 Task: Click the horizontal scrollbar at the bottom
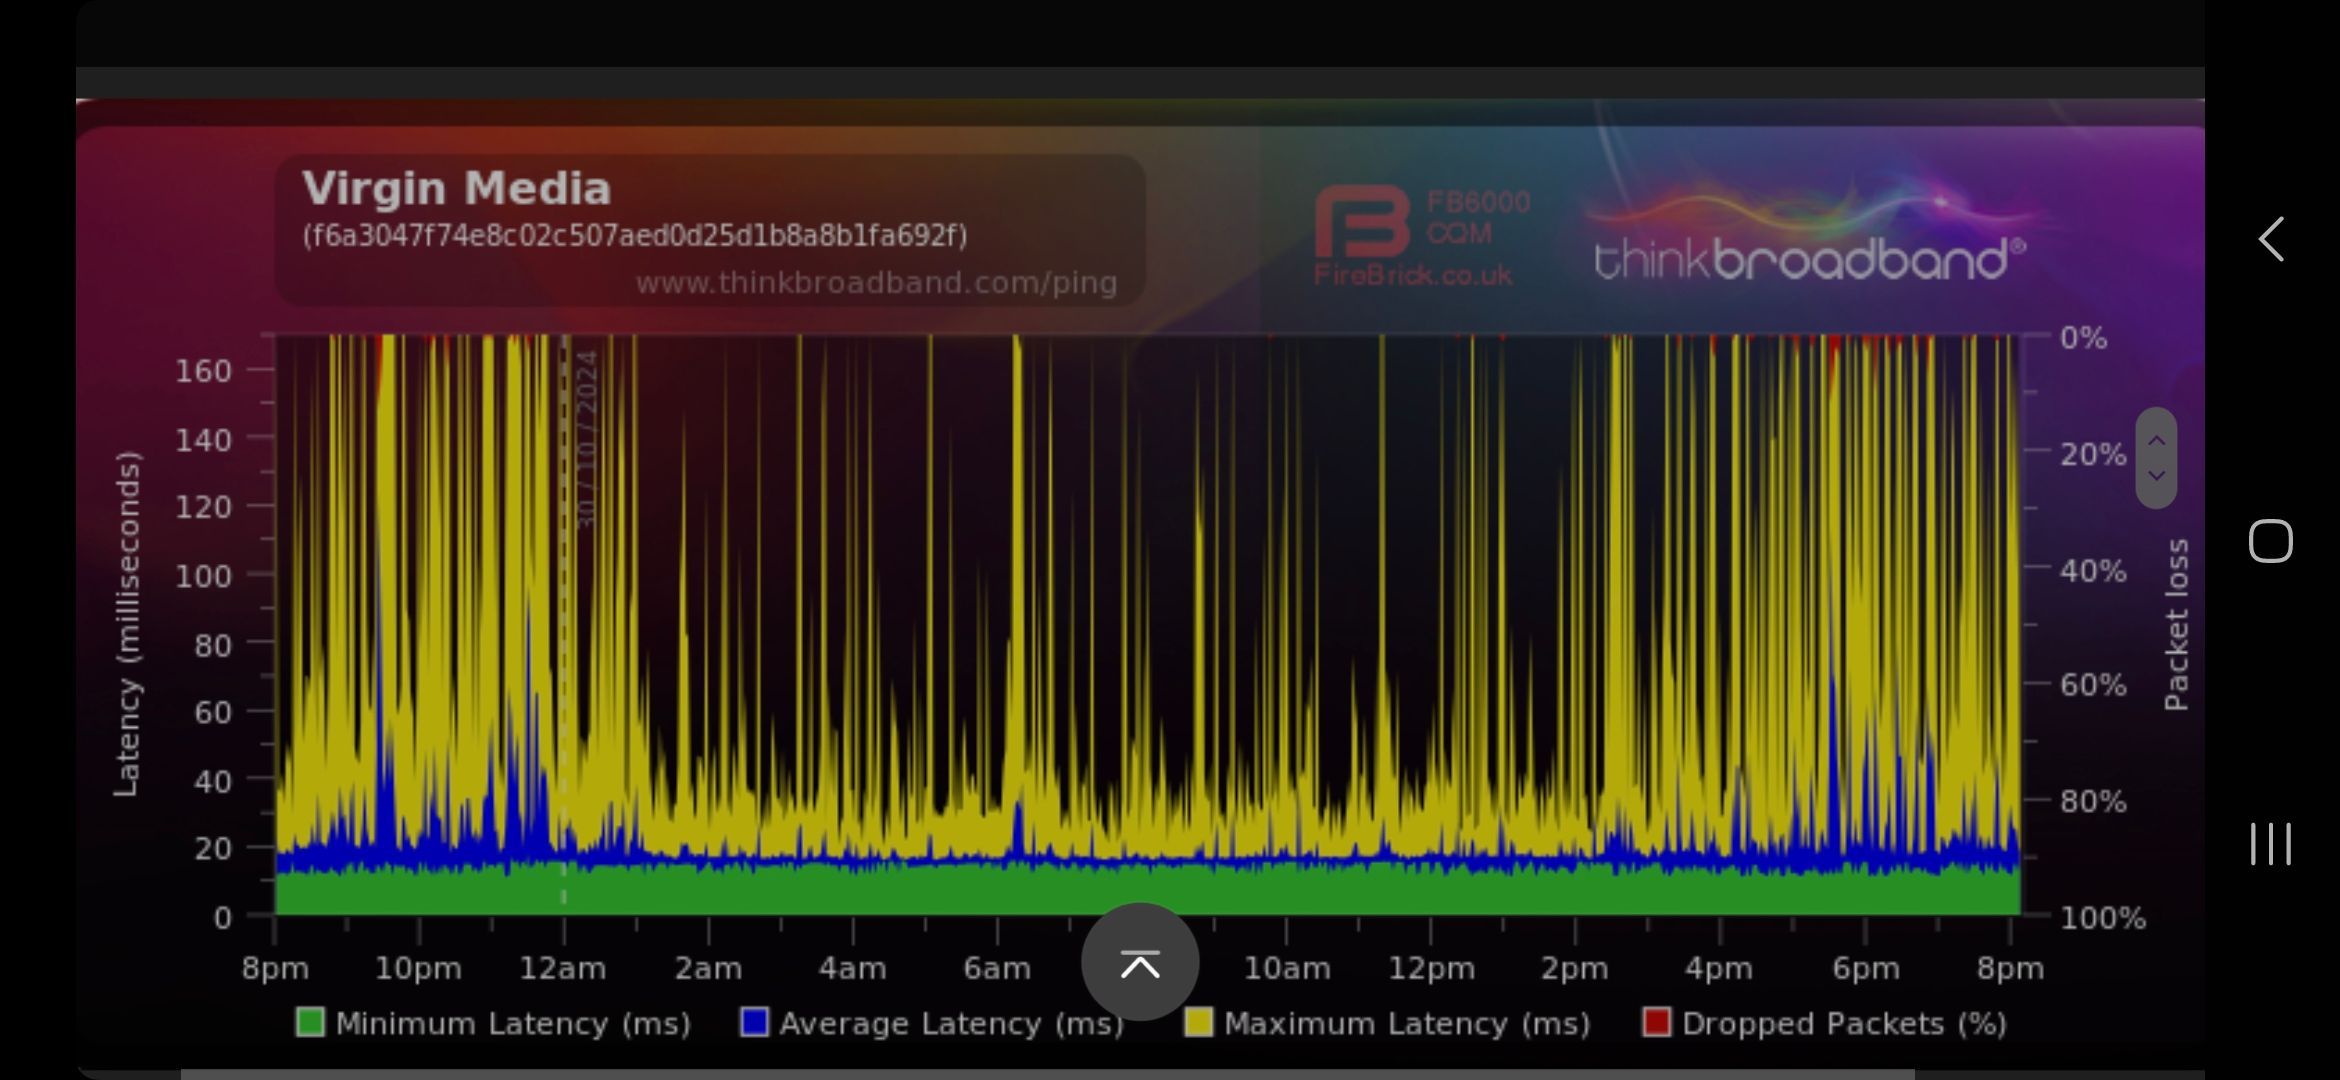coord(1047,1074)
